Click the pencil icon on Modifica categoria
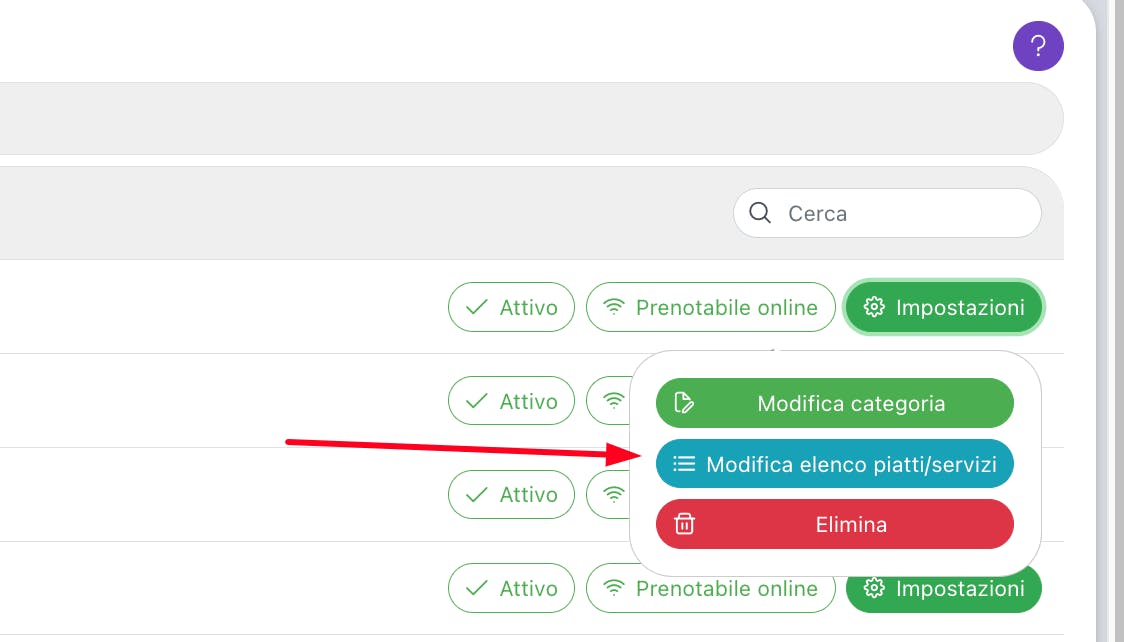This screenshot has width=1124, height=642. coord(685,403)
